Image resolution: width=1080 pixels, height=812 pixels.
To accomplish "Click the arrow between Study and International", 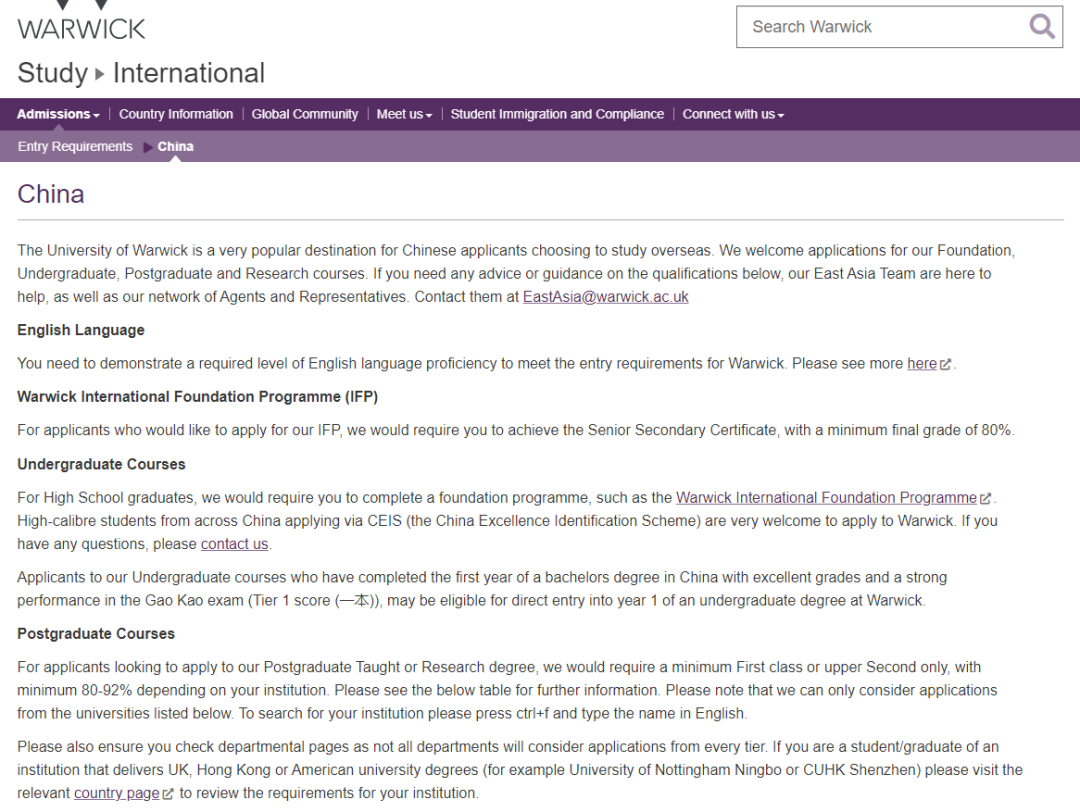I will pyautogui.click(x=100, y=74).
